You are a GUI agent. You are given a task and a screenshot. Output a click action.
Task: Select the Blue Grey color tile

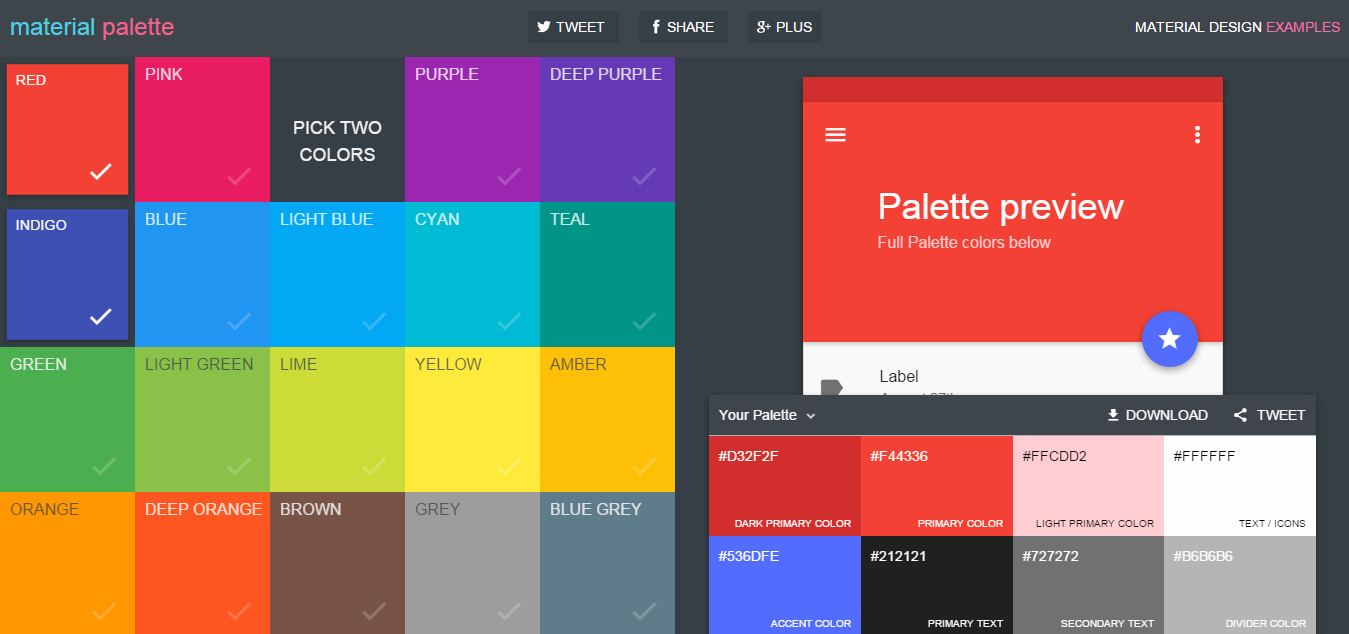pyautogui.click(x=607, y=563)
